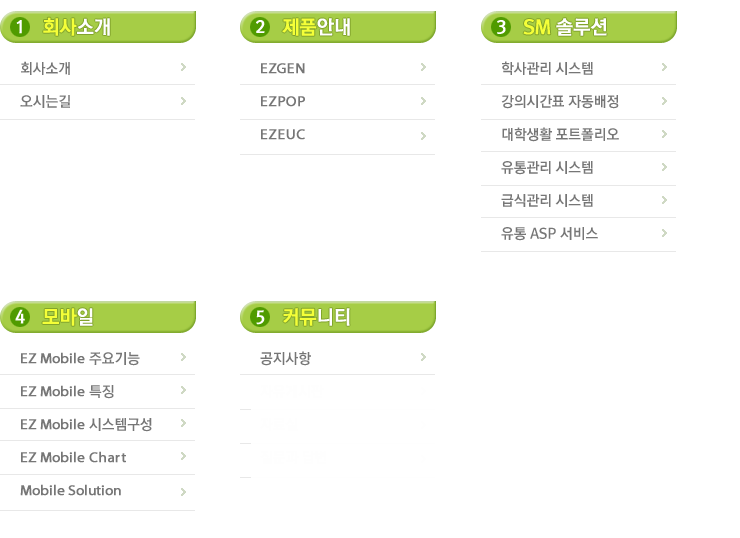Expand the 학사관리 시스템 arrow
The image size is (740, 538).
[664, 67]
